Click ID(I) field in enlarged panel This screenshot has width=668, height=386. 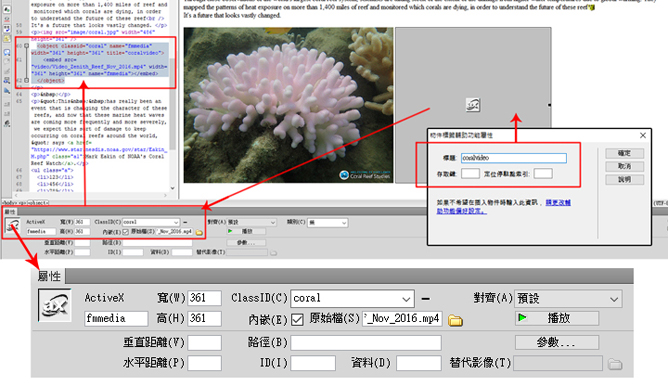coord(313,363)
